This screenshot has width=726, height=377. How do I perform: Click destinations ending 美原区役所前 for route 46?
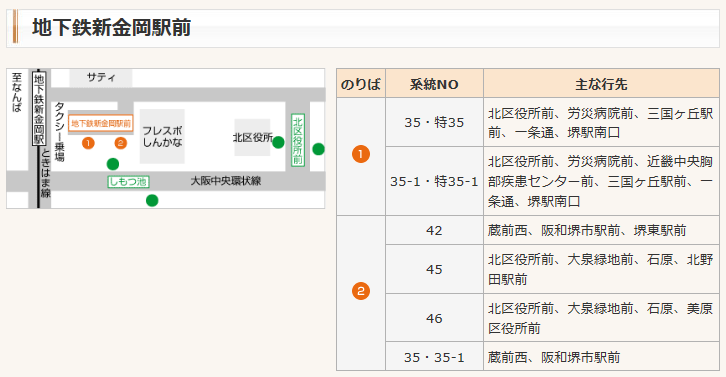[601, 318]
